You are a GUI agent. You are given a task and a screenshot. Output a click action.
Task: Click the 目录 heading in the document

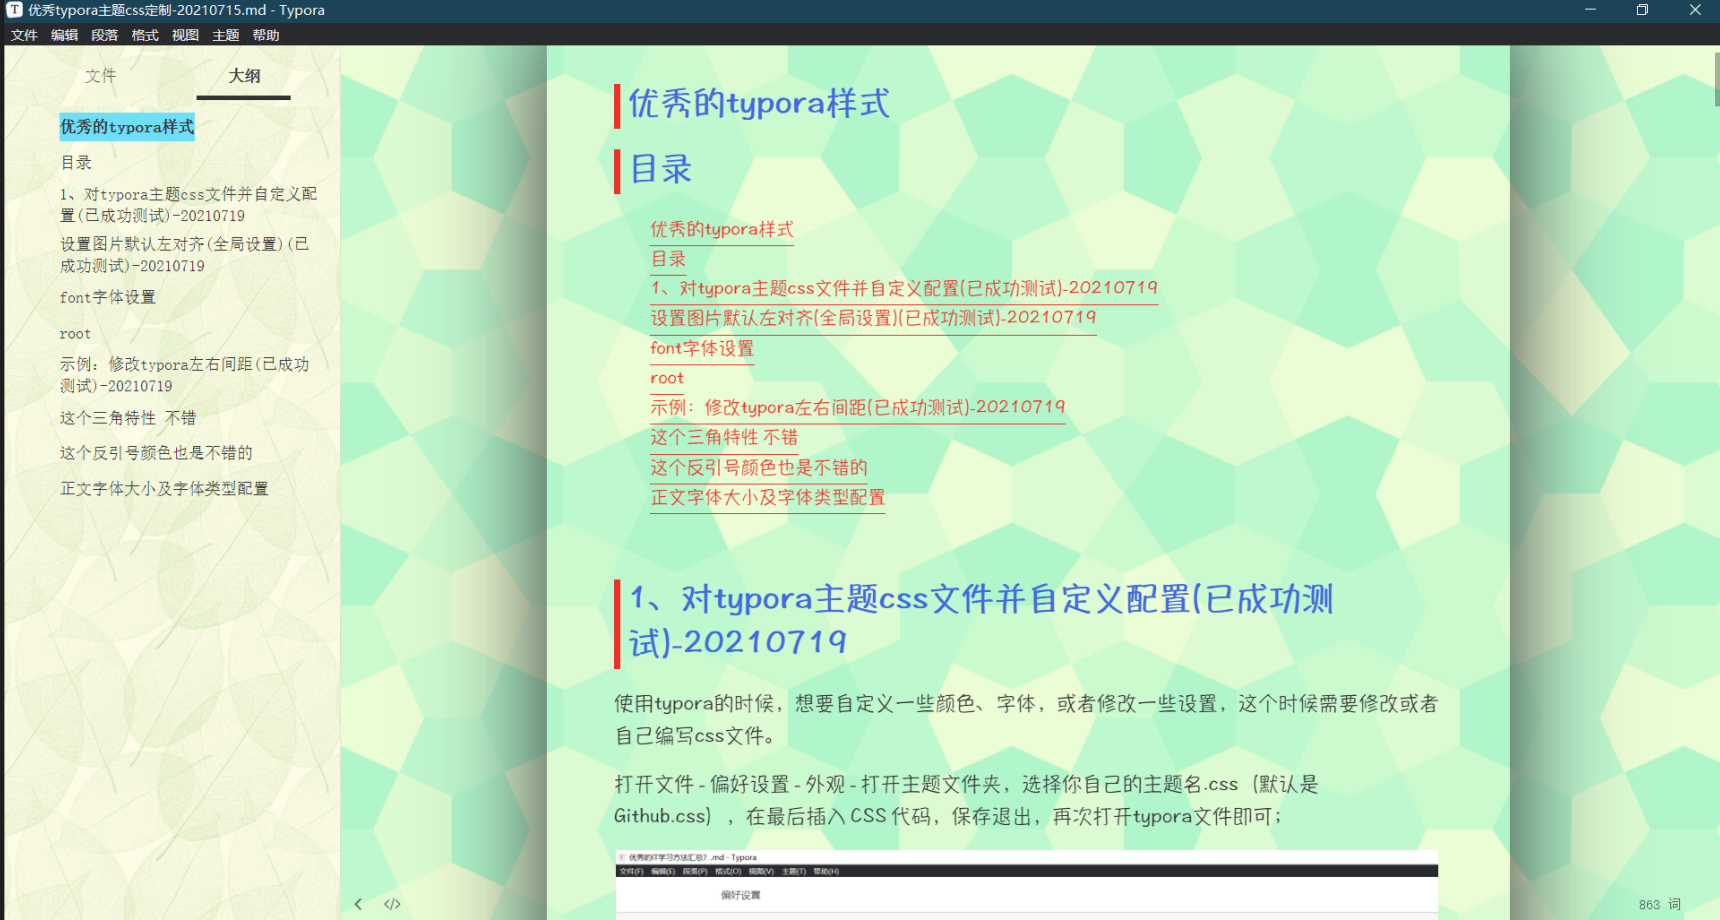click(660, 169)
